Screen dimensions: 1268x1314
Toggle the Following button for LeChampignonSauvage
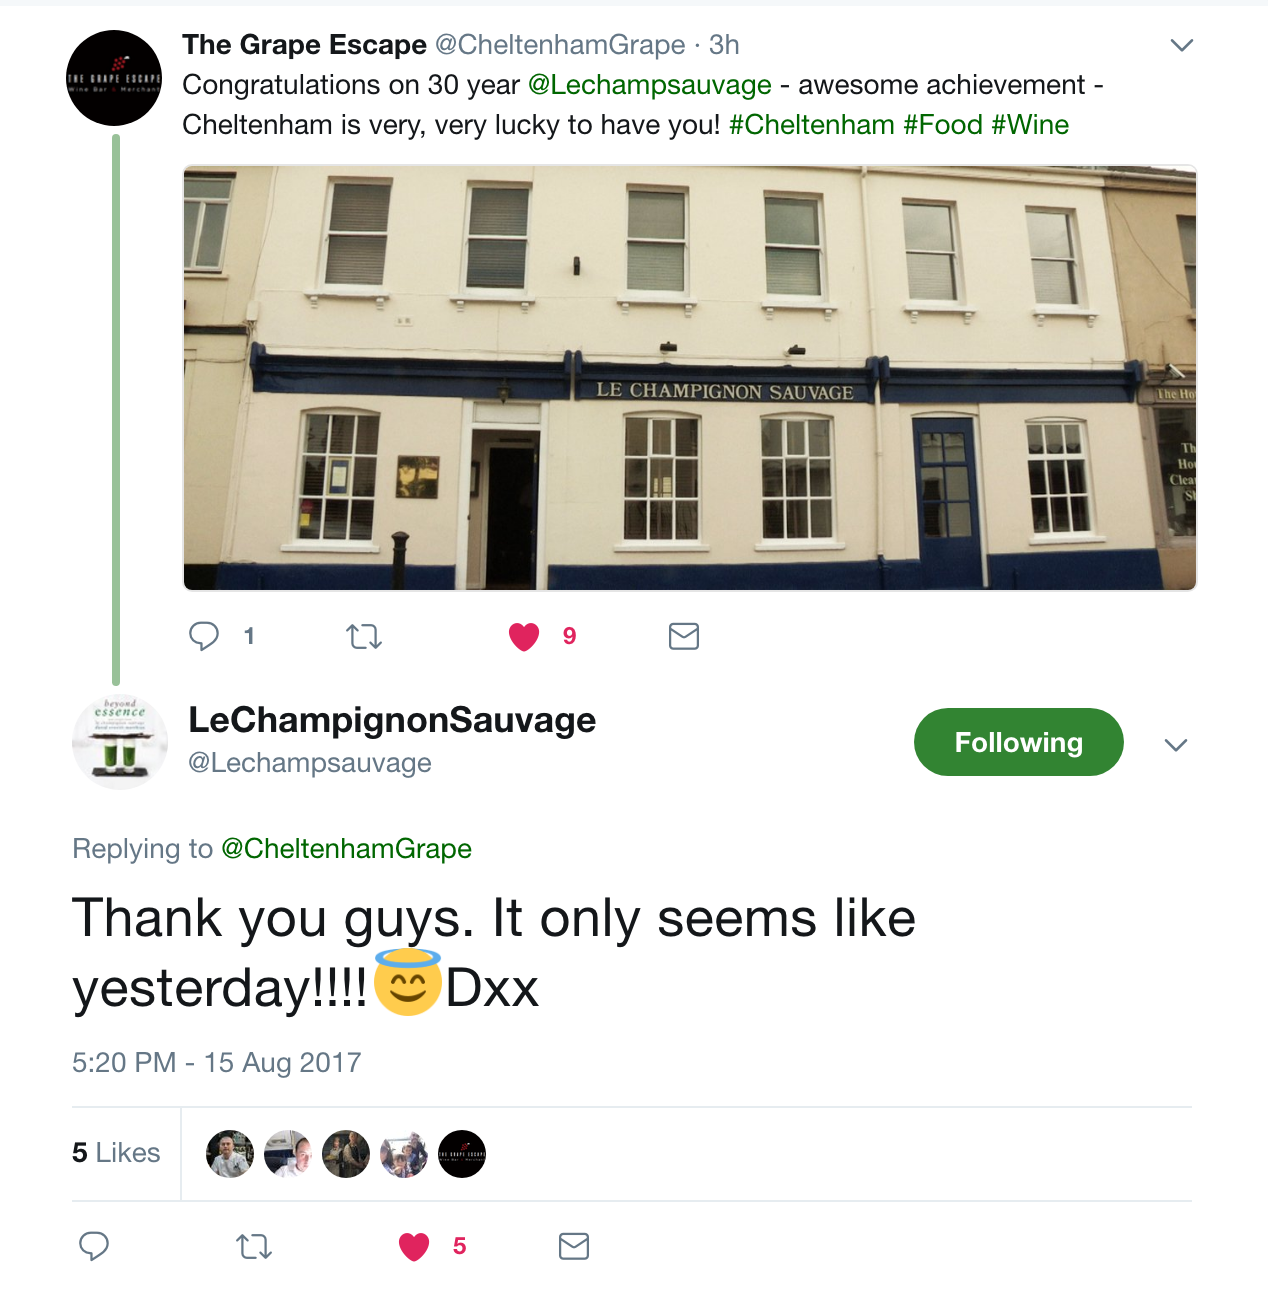[x=1019, y=742]
